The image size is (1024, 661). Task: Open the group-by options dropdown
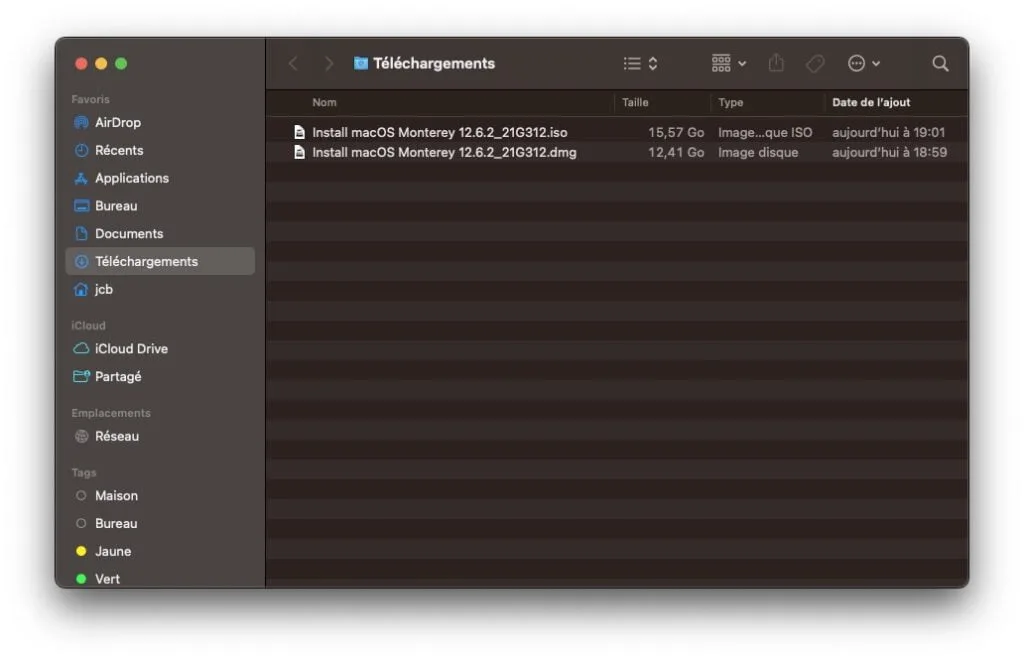(728, 63)
